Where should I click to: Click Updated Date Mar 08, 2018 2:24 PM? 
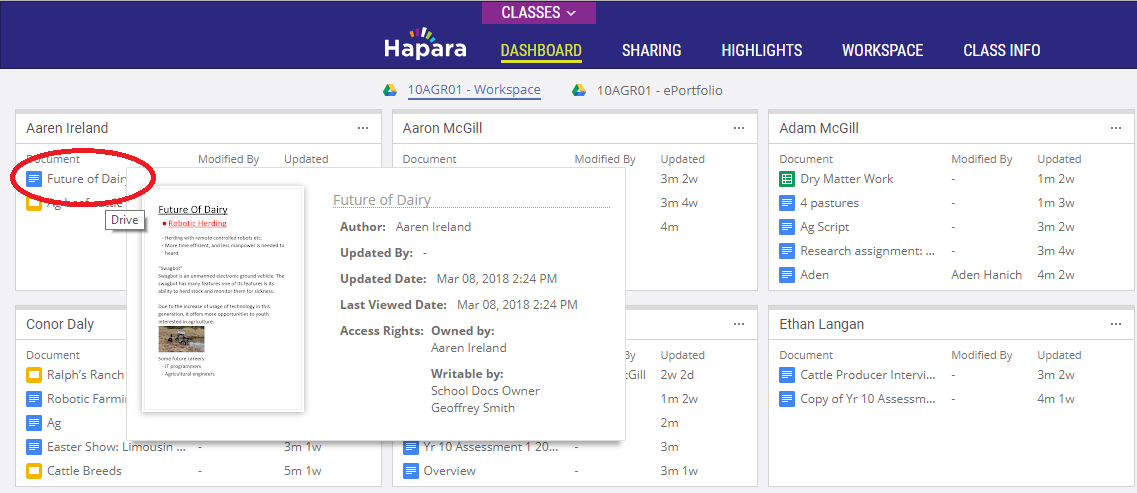[x=497, y=278]
